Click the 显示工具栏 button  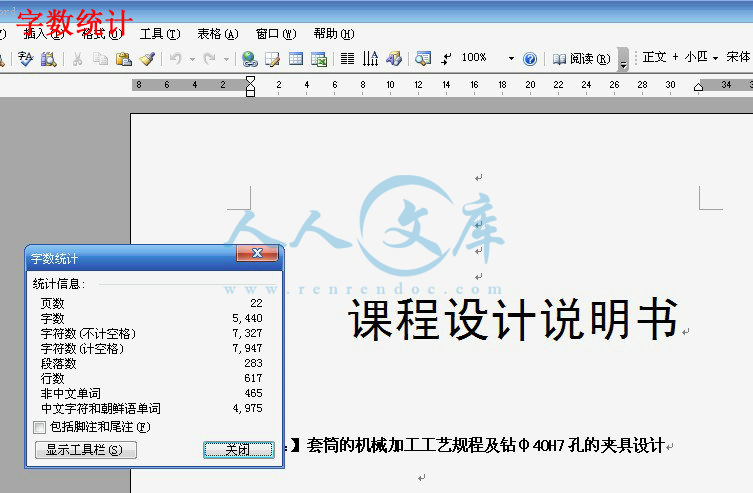point(86,450)
